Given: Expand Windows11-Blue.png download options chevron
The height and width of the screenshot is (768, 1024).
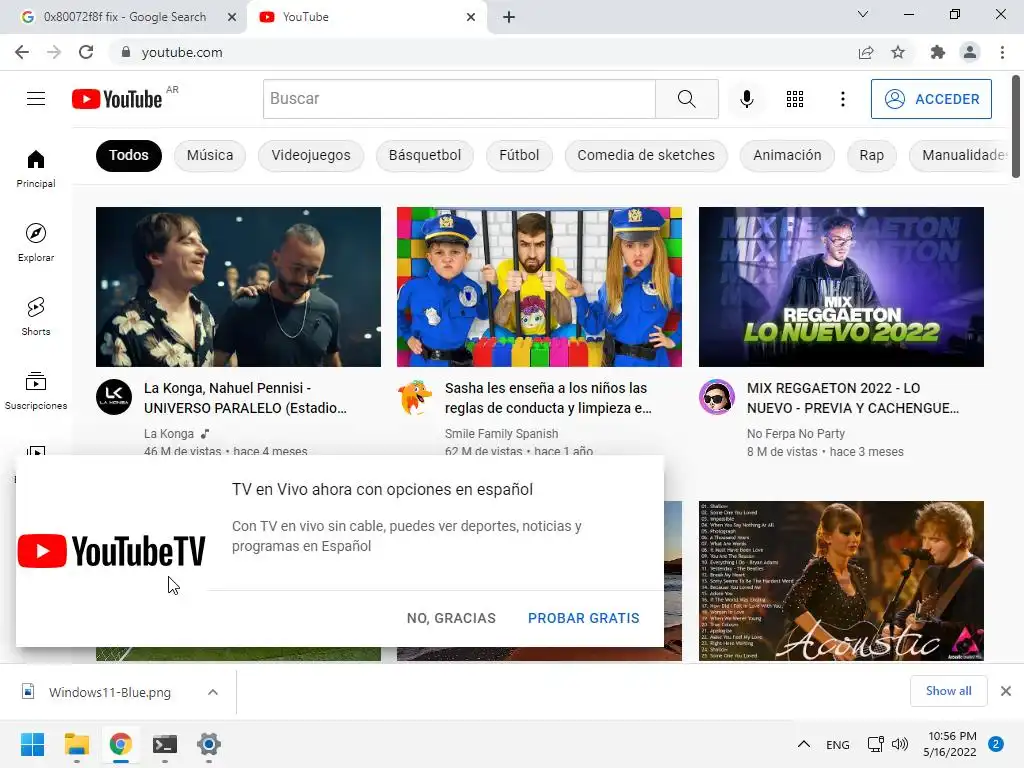Looking at the screenshot, I should tap(213, 692).
